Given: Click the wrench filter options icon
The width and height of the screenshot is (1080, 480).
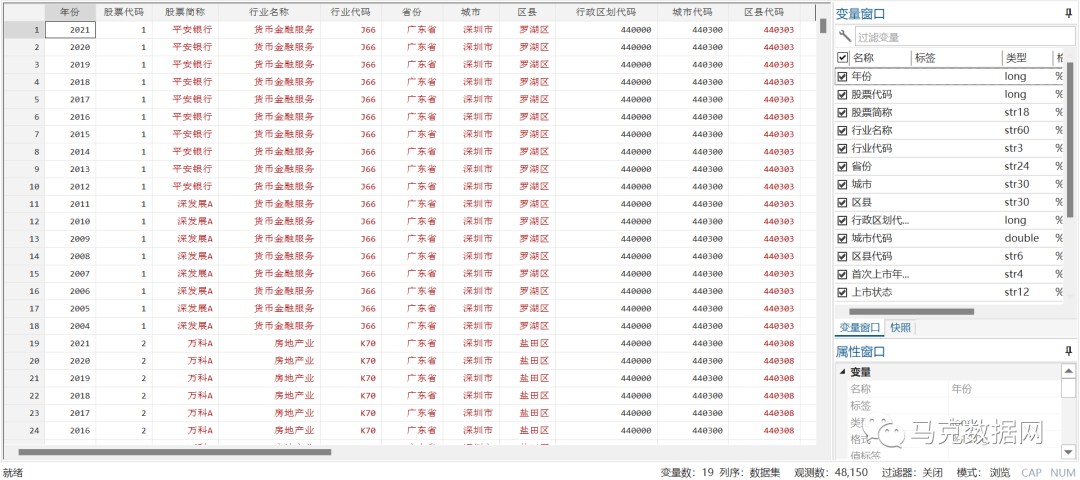Looking at the screenshot, I should (x=844, y=36).
